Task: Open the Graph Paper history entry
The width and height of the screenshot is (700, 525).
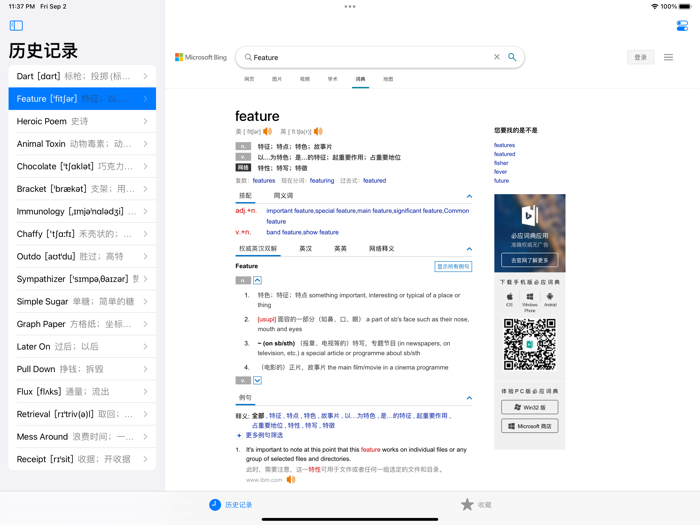Action: pyautogui.click(x=82, y=324)
